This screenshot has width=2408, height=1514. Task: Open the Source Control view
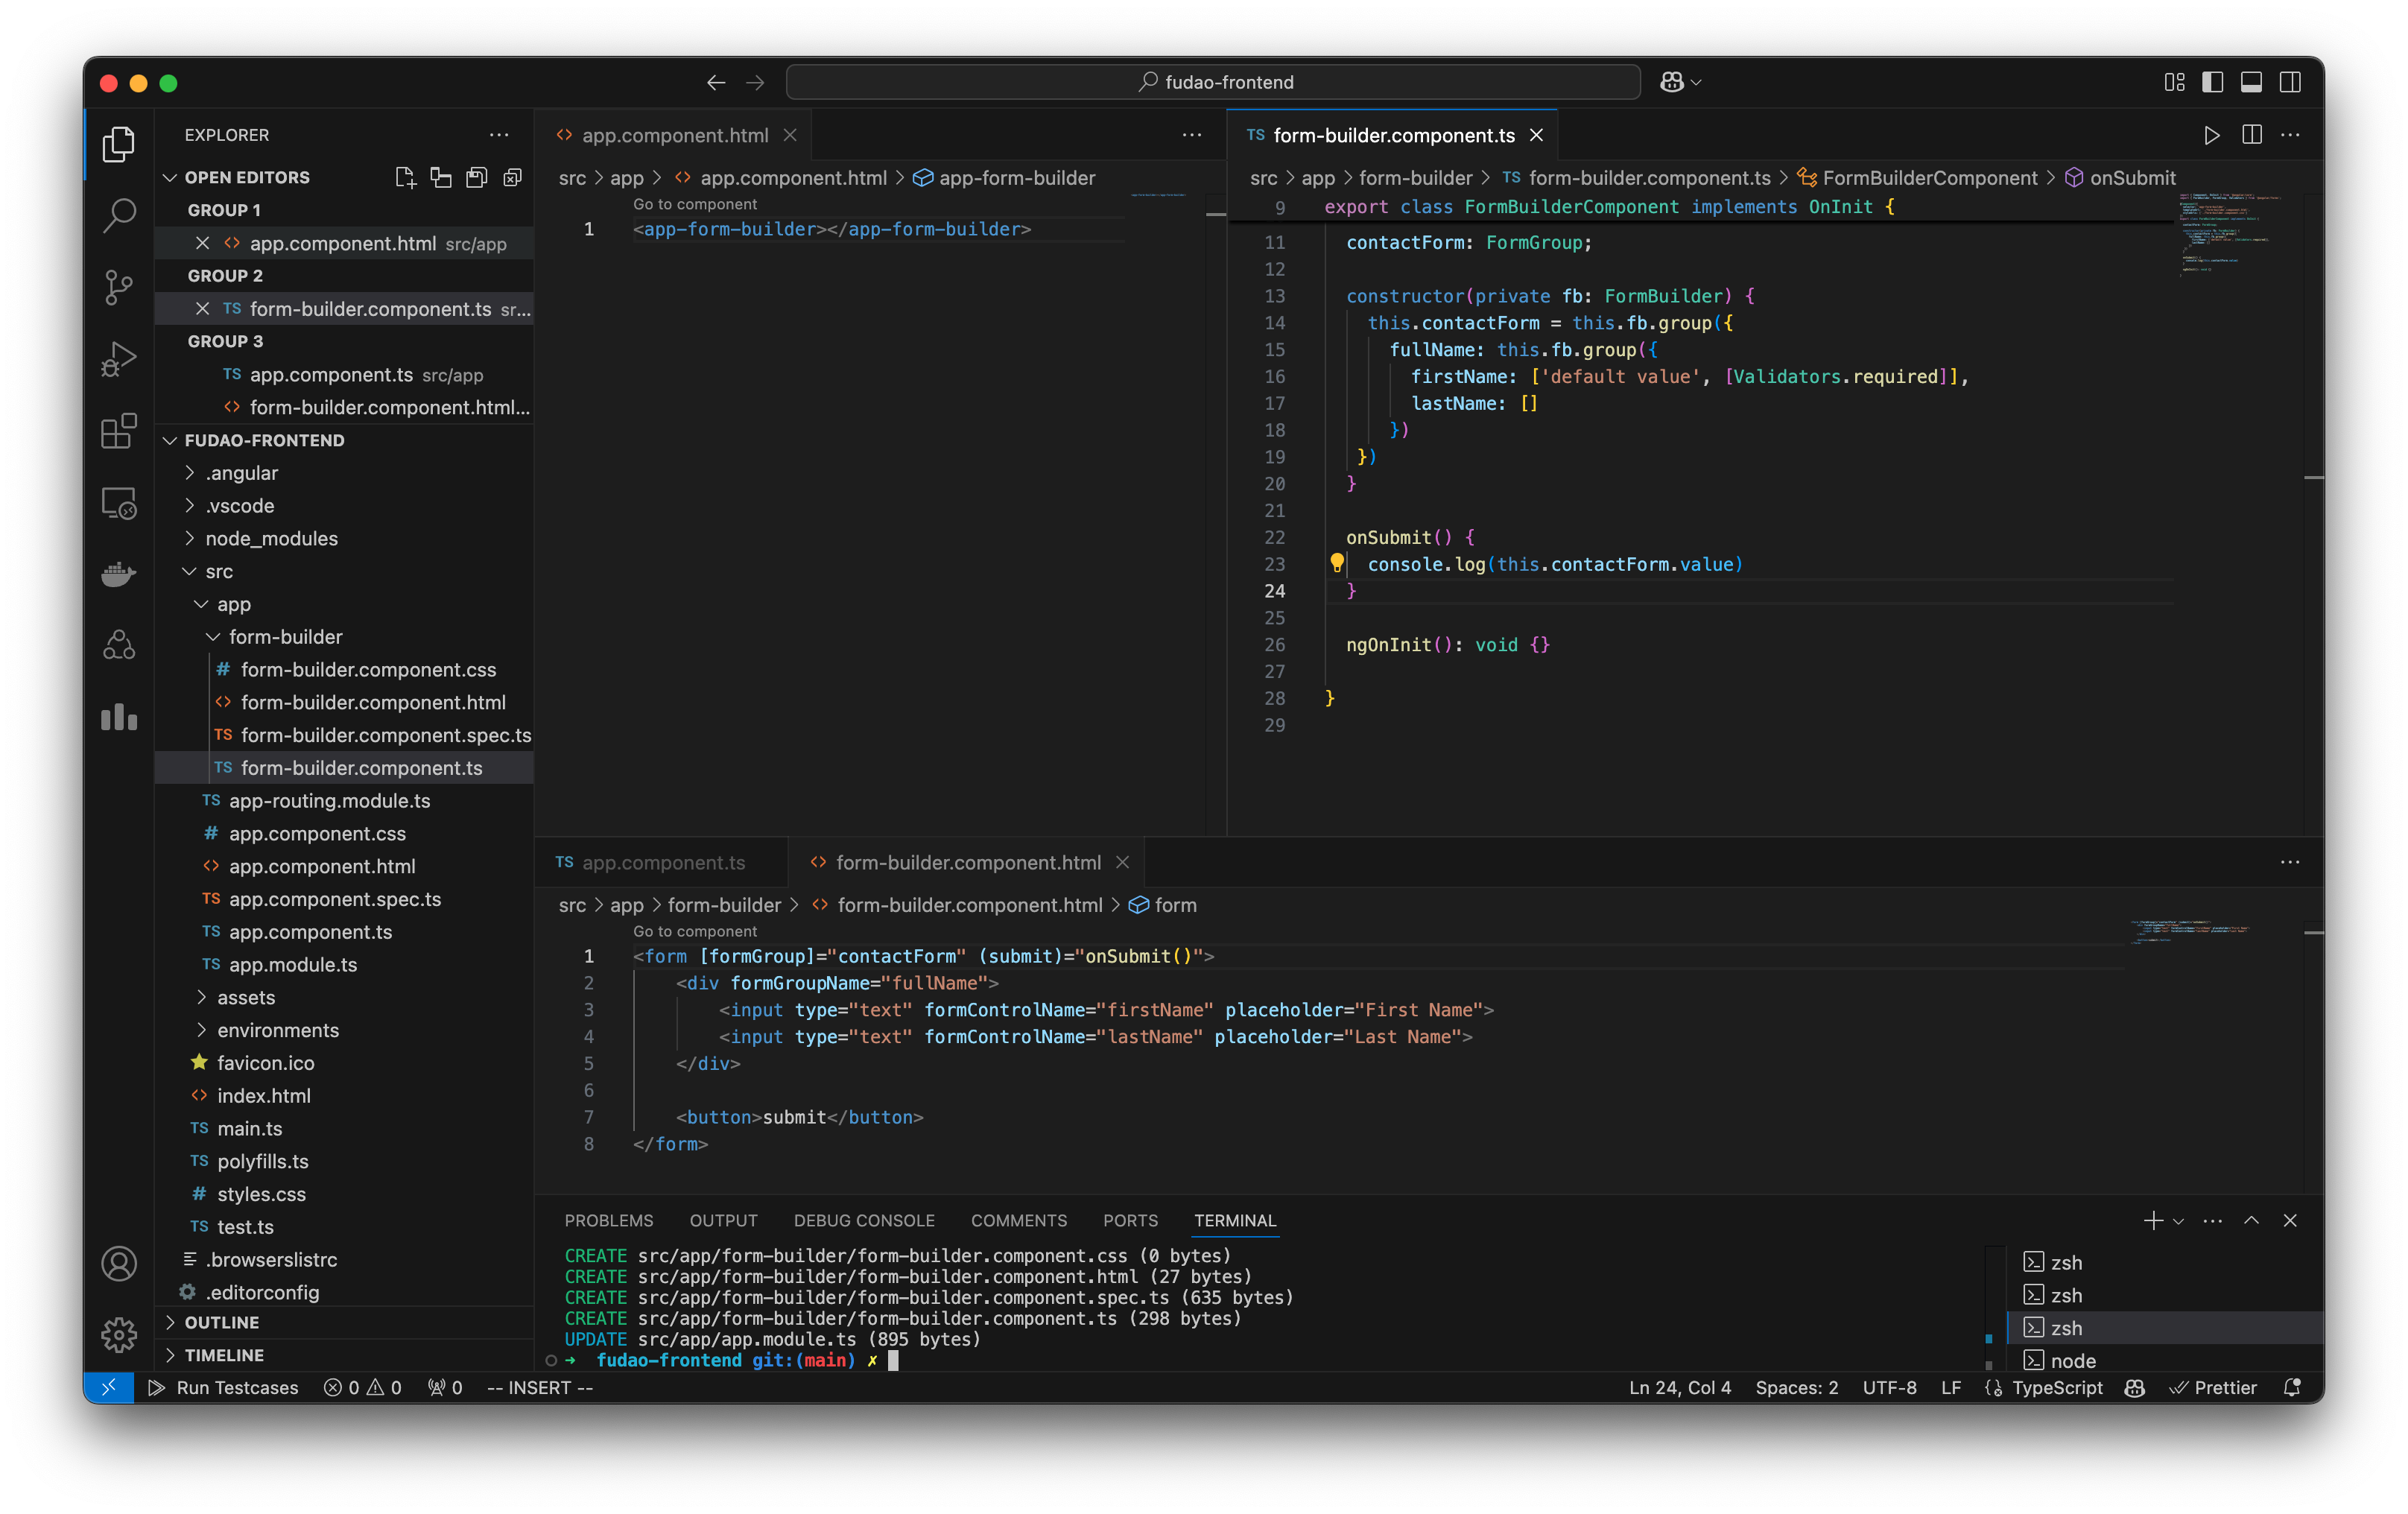[119, 287]
